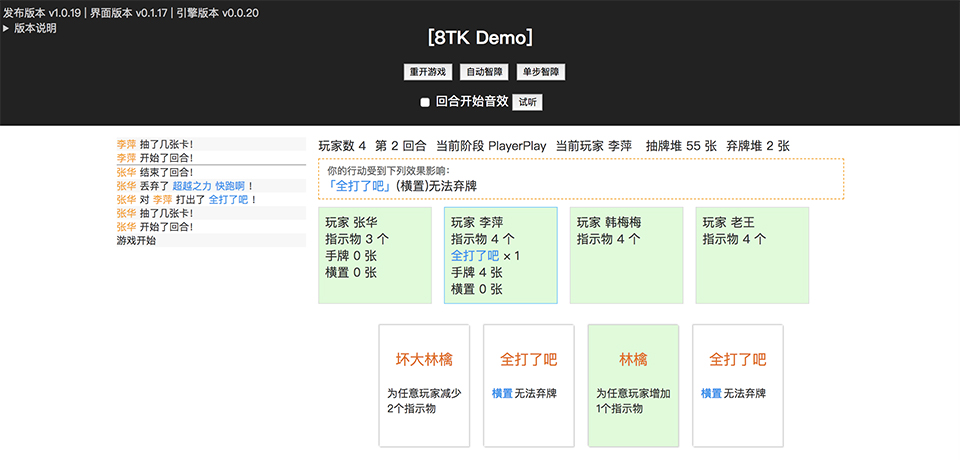Click 指示物 3 个 in 张华 panel
Image resolution: width=960 pixels, height=460 pixels.
pyautogui.click(x=356, y=239)
